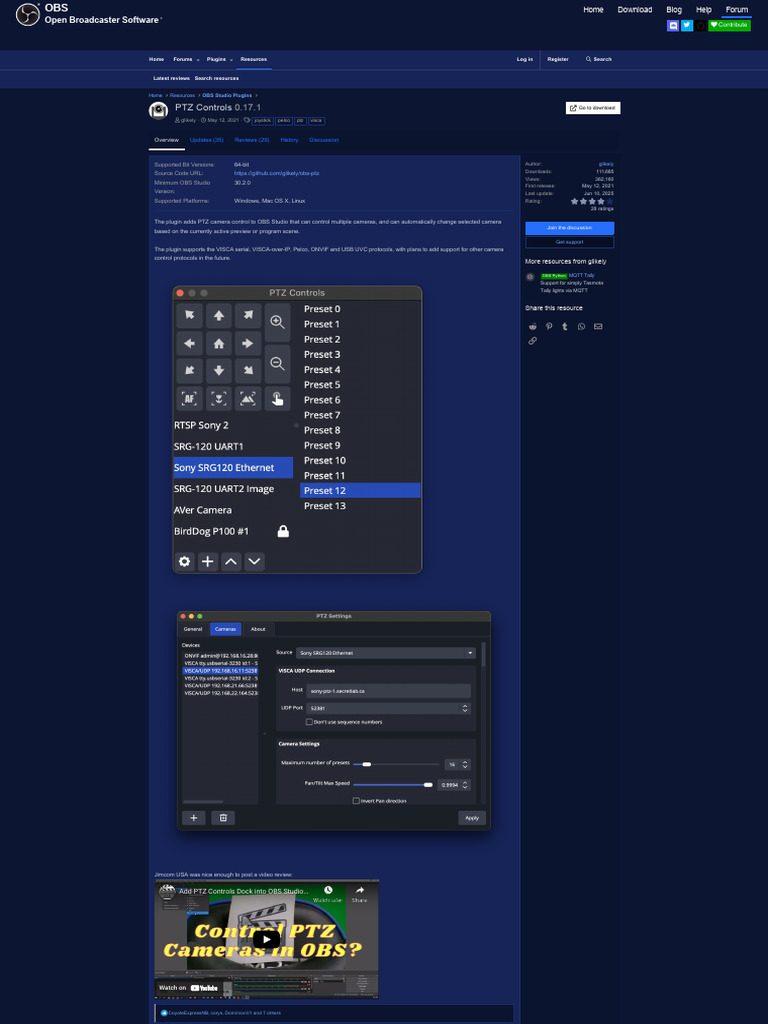The width and height of the screenshot is (768, 1024).
Task: Click the Go to download button
Action: tap(593, 108)
